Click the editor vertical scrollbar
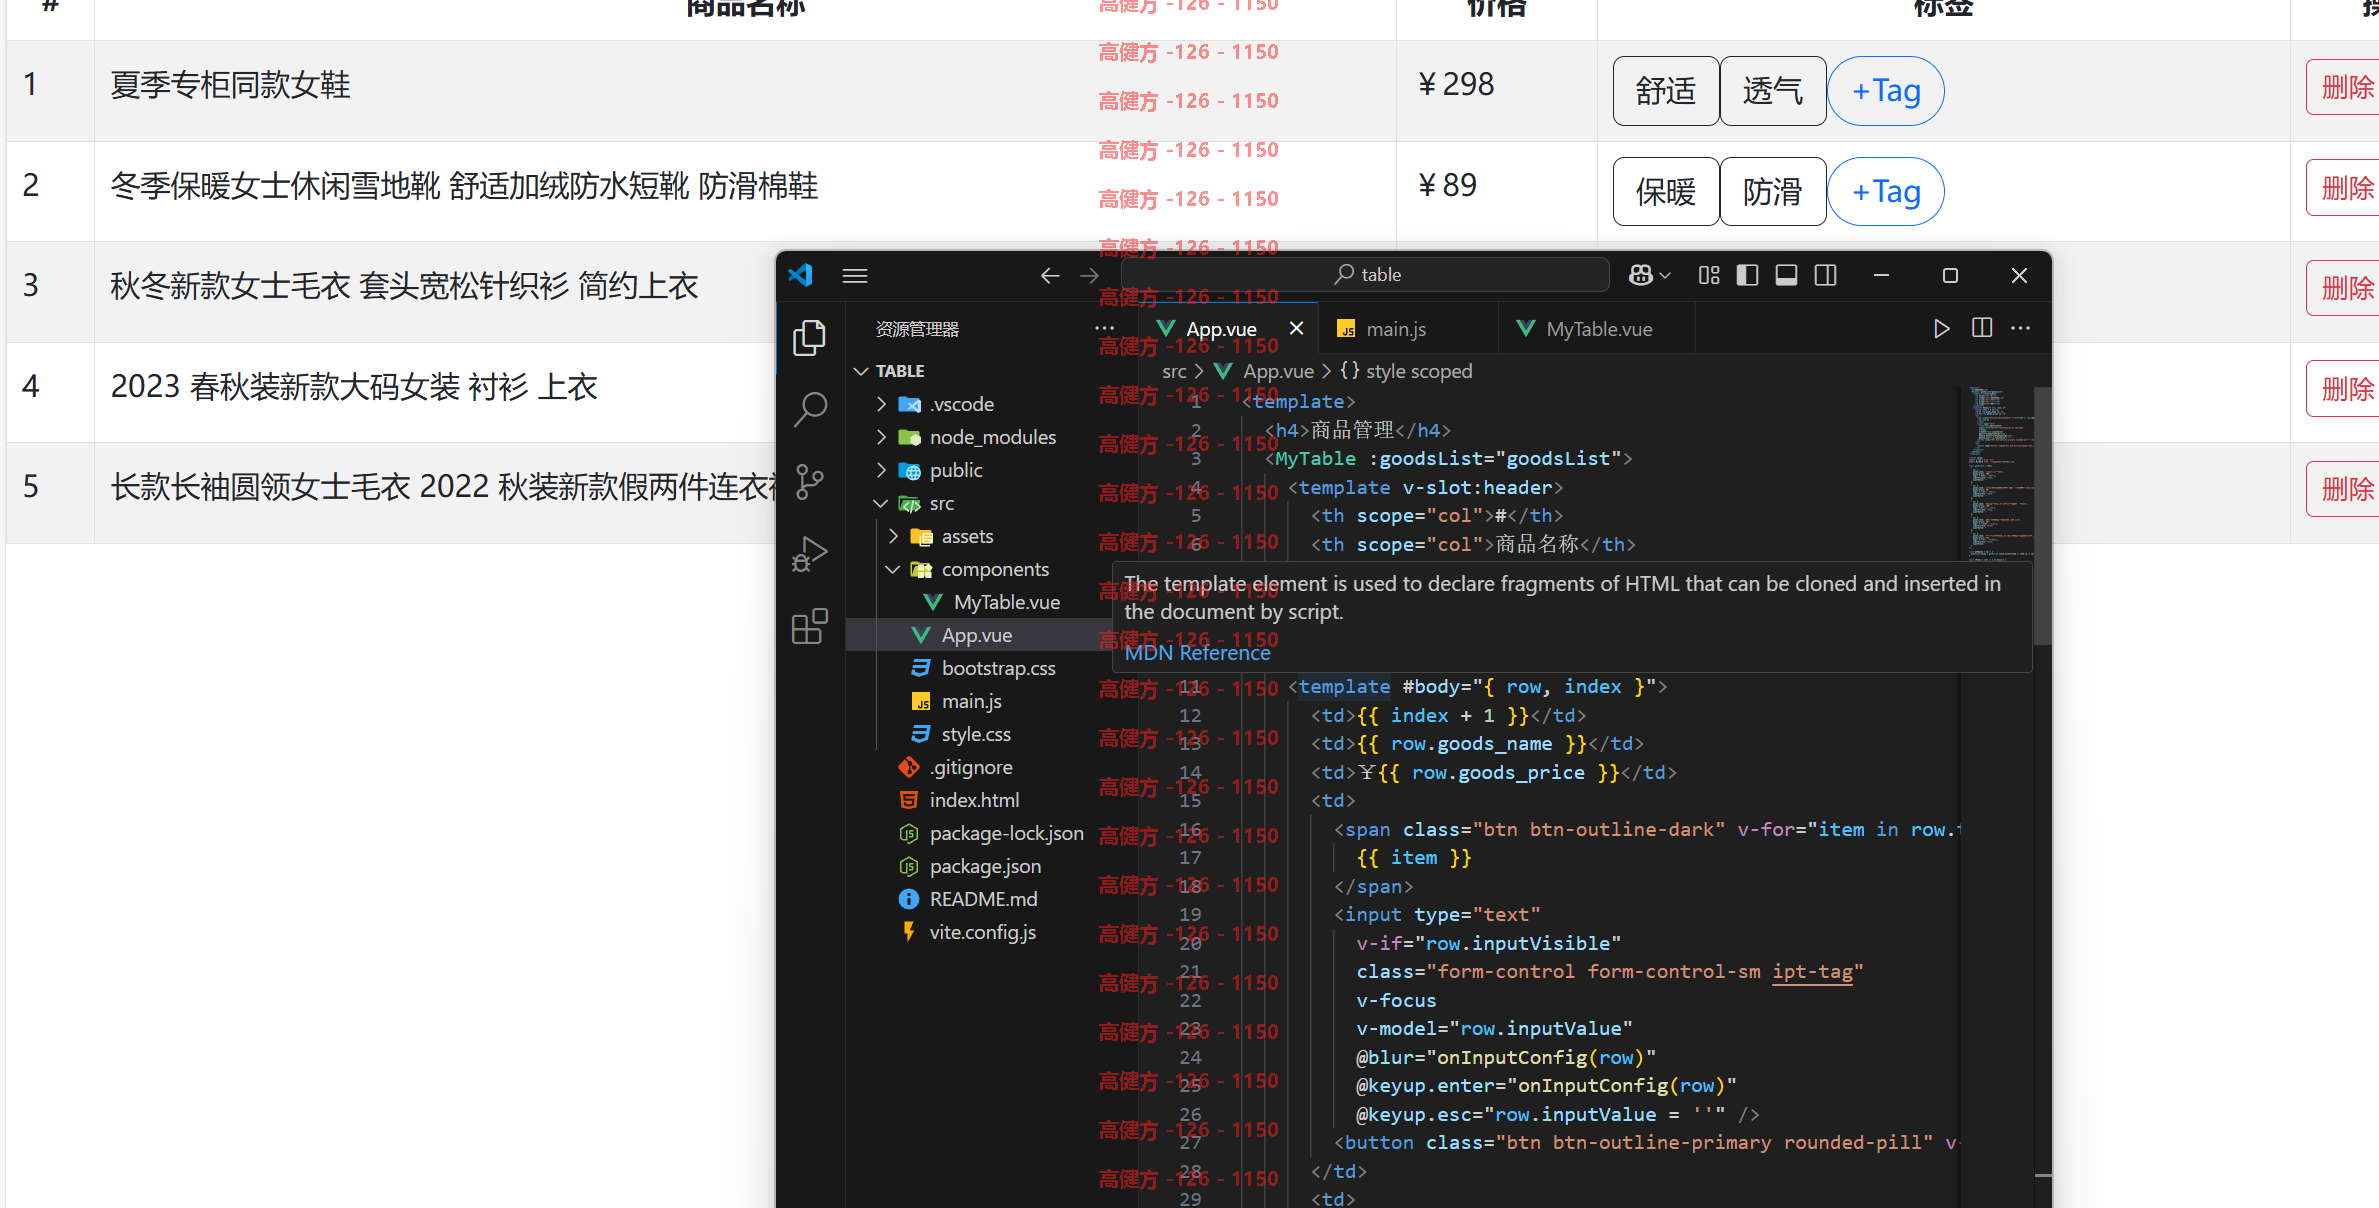This screenshot has width=2379, height=1208. (x=2043, y=515)
